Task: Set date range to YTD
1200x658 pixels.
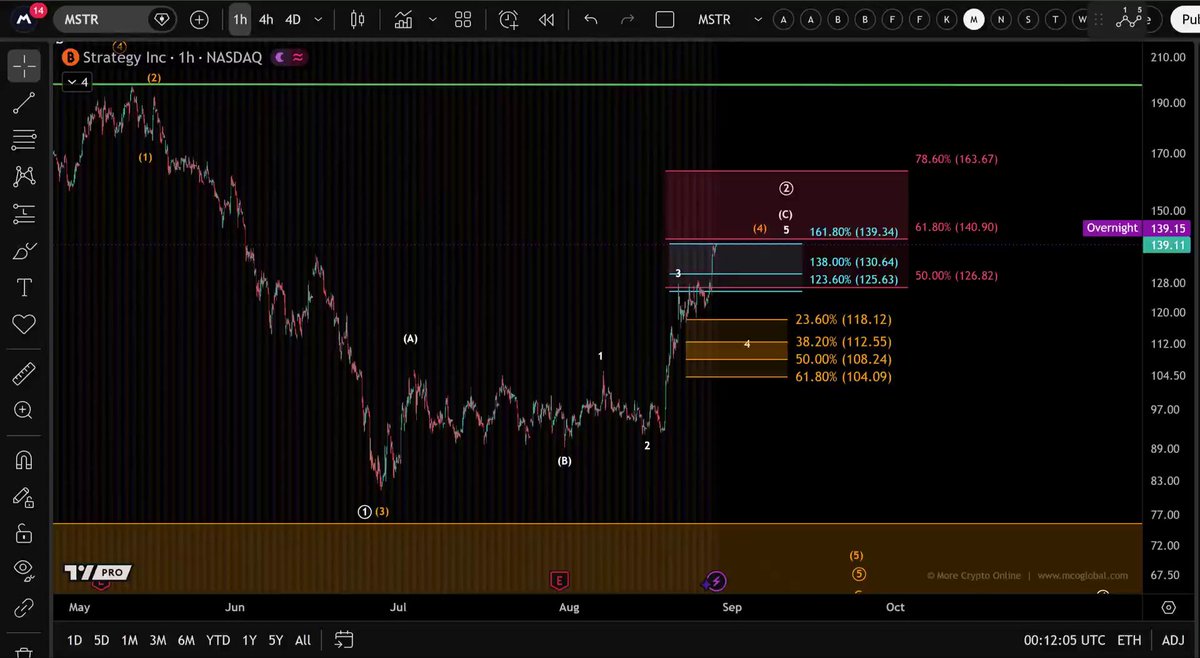Action: (x=218, y=640)
